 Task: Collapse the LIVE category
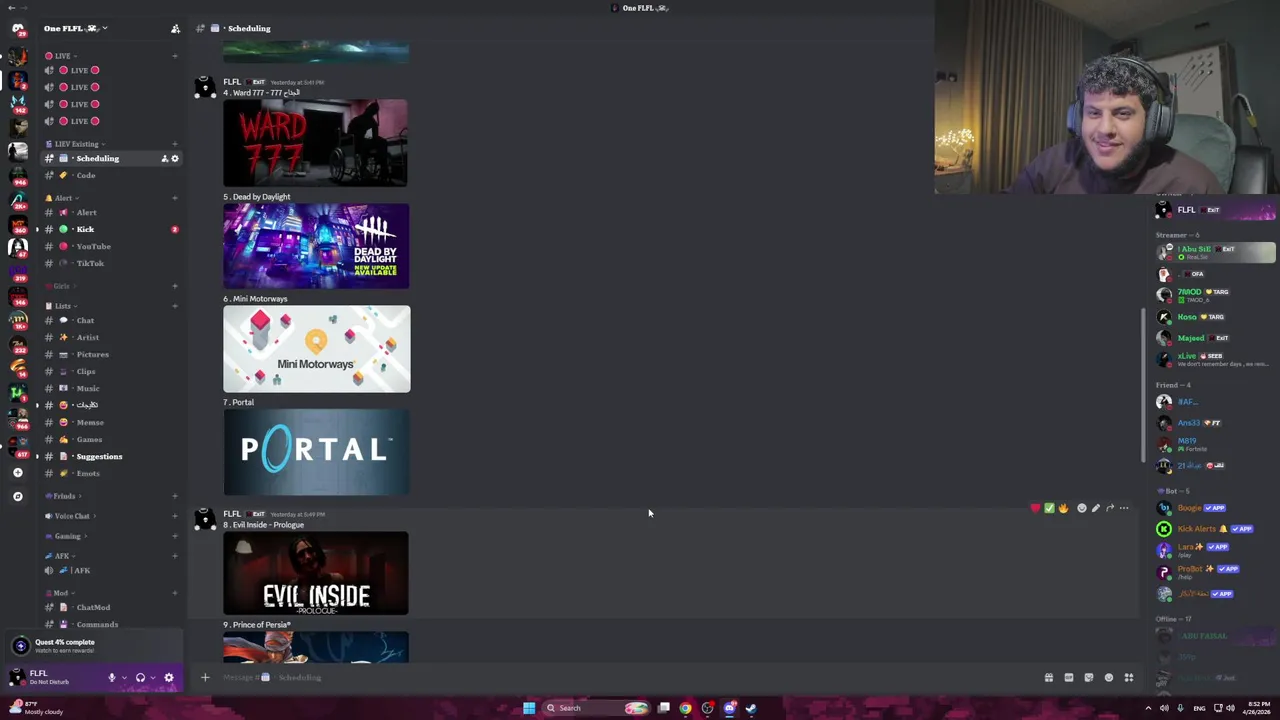[59, 56]
